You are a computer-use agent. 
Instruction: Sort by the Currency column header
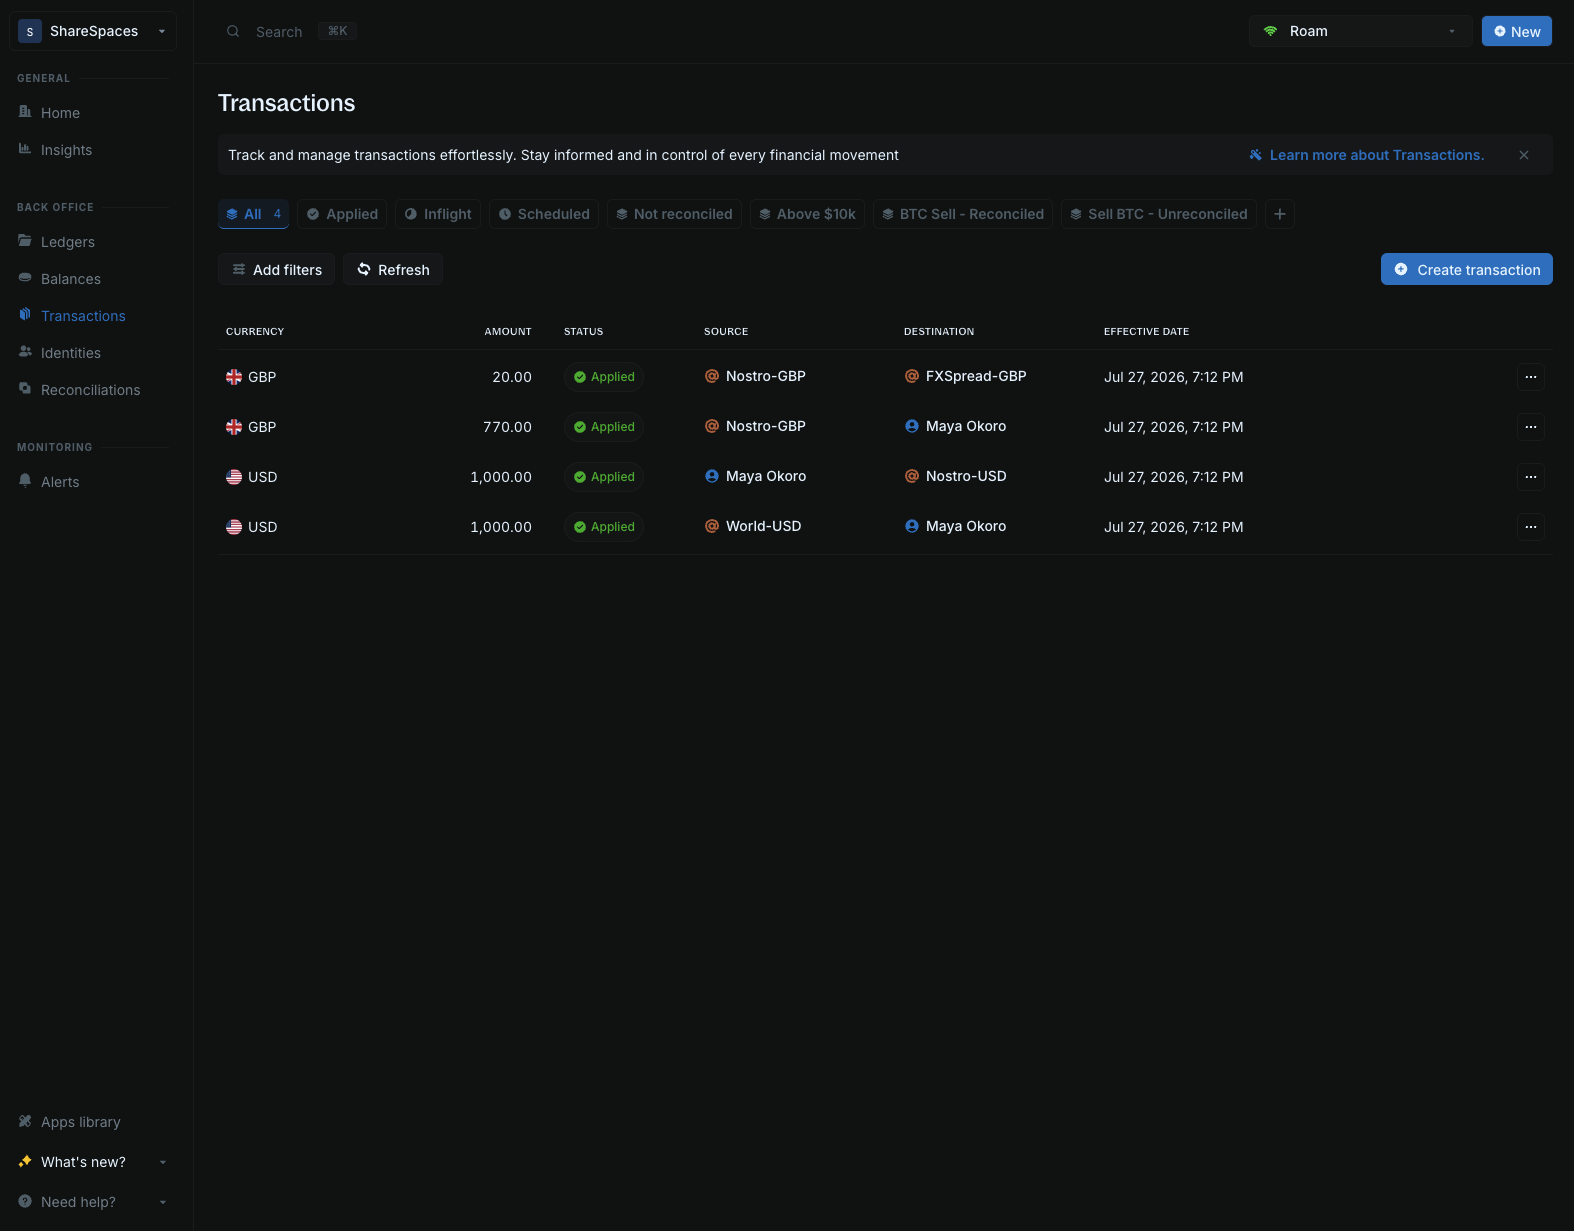click(x=255, y=331)
